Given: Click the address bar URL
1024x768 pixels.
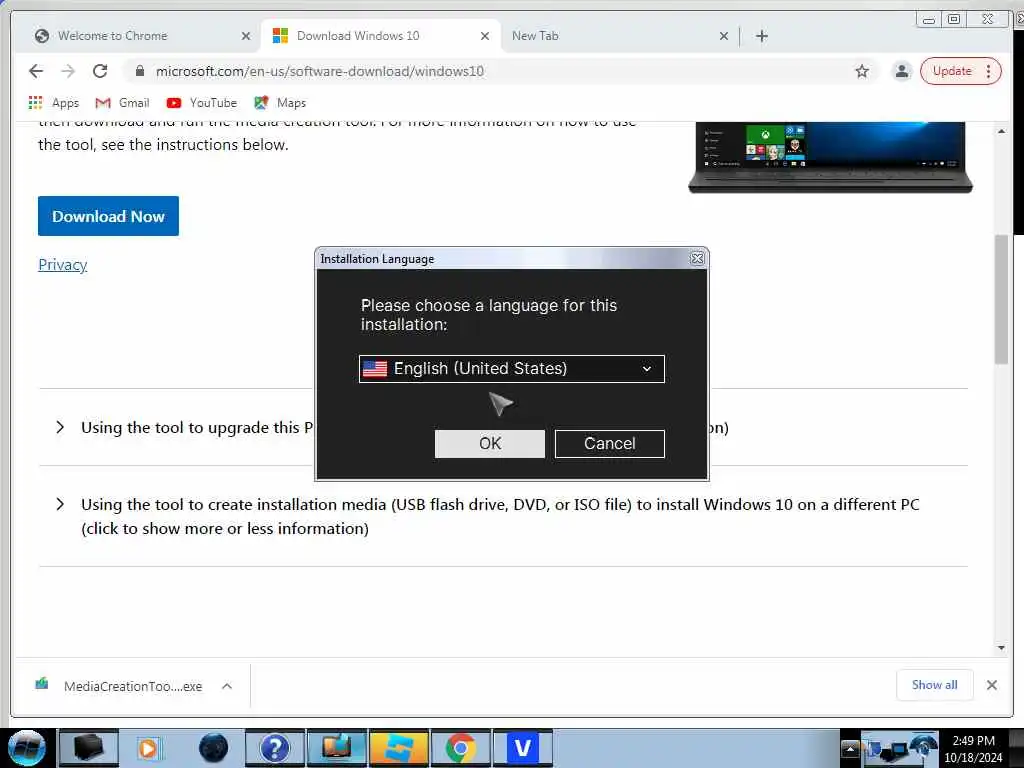Looking at the screenshot, I should click(319, 71).
